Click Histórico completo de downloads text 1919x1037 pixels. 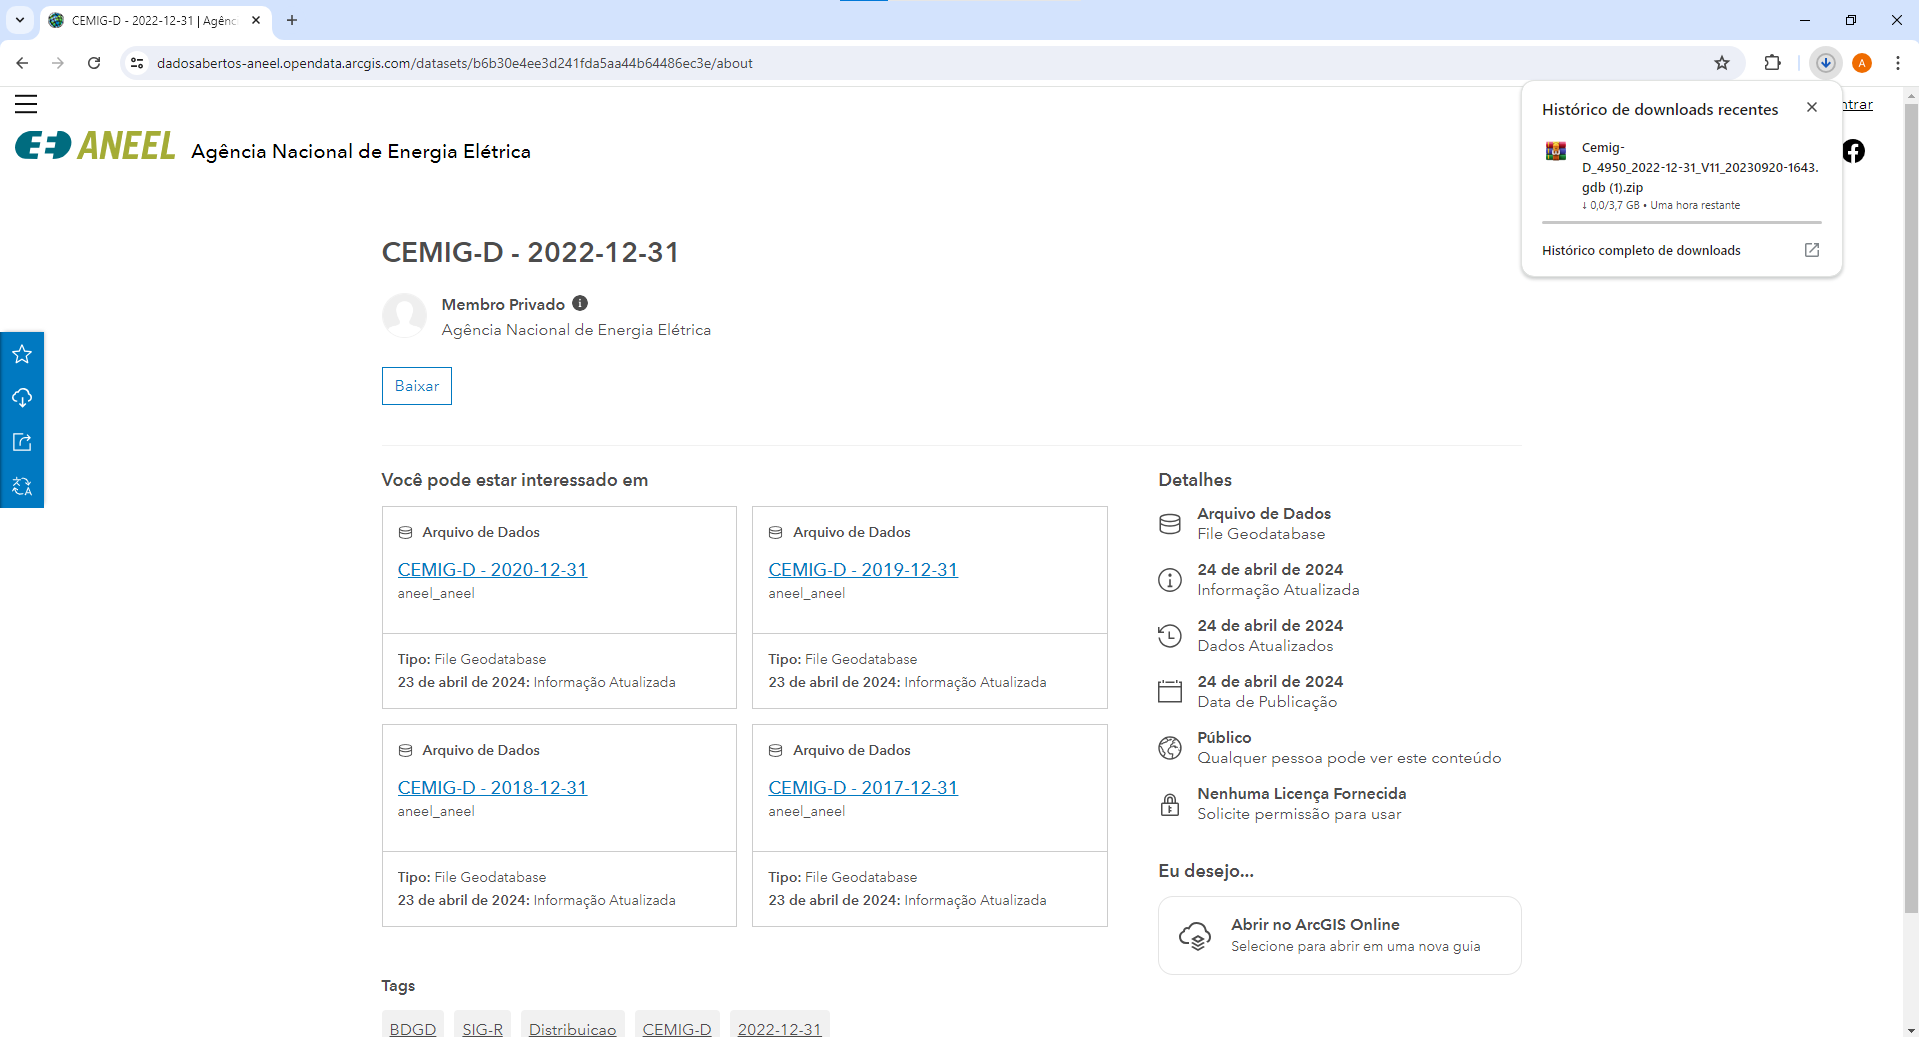click(x=1641, y=250)
